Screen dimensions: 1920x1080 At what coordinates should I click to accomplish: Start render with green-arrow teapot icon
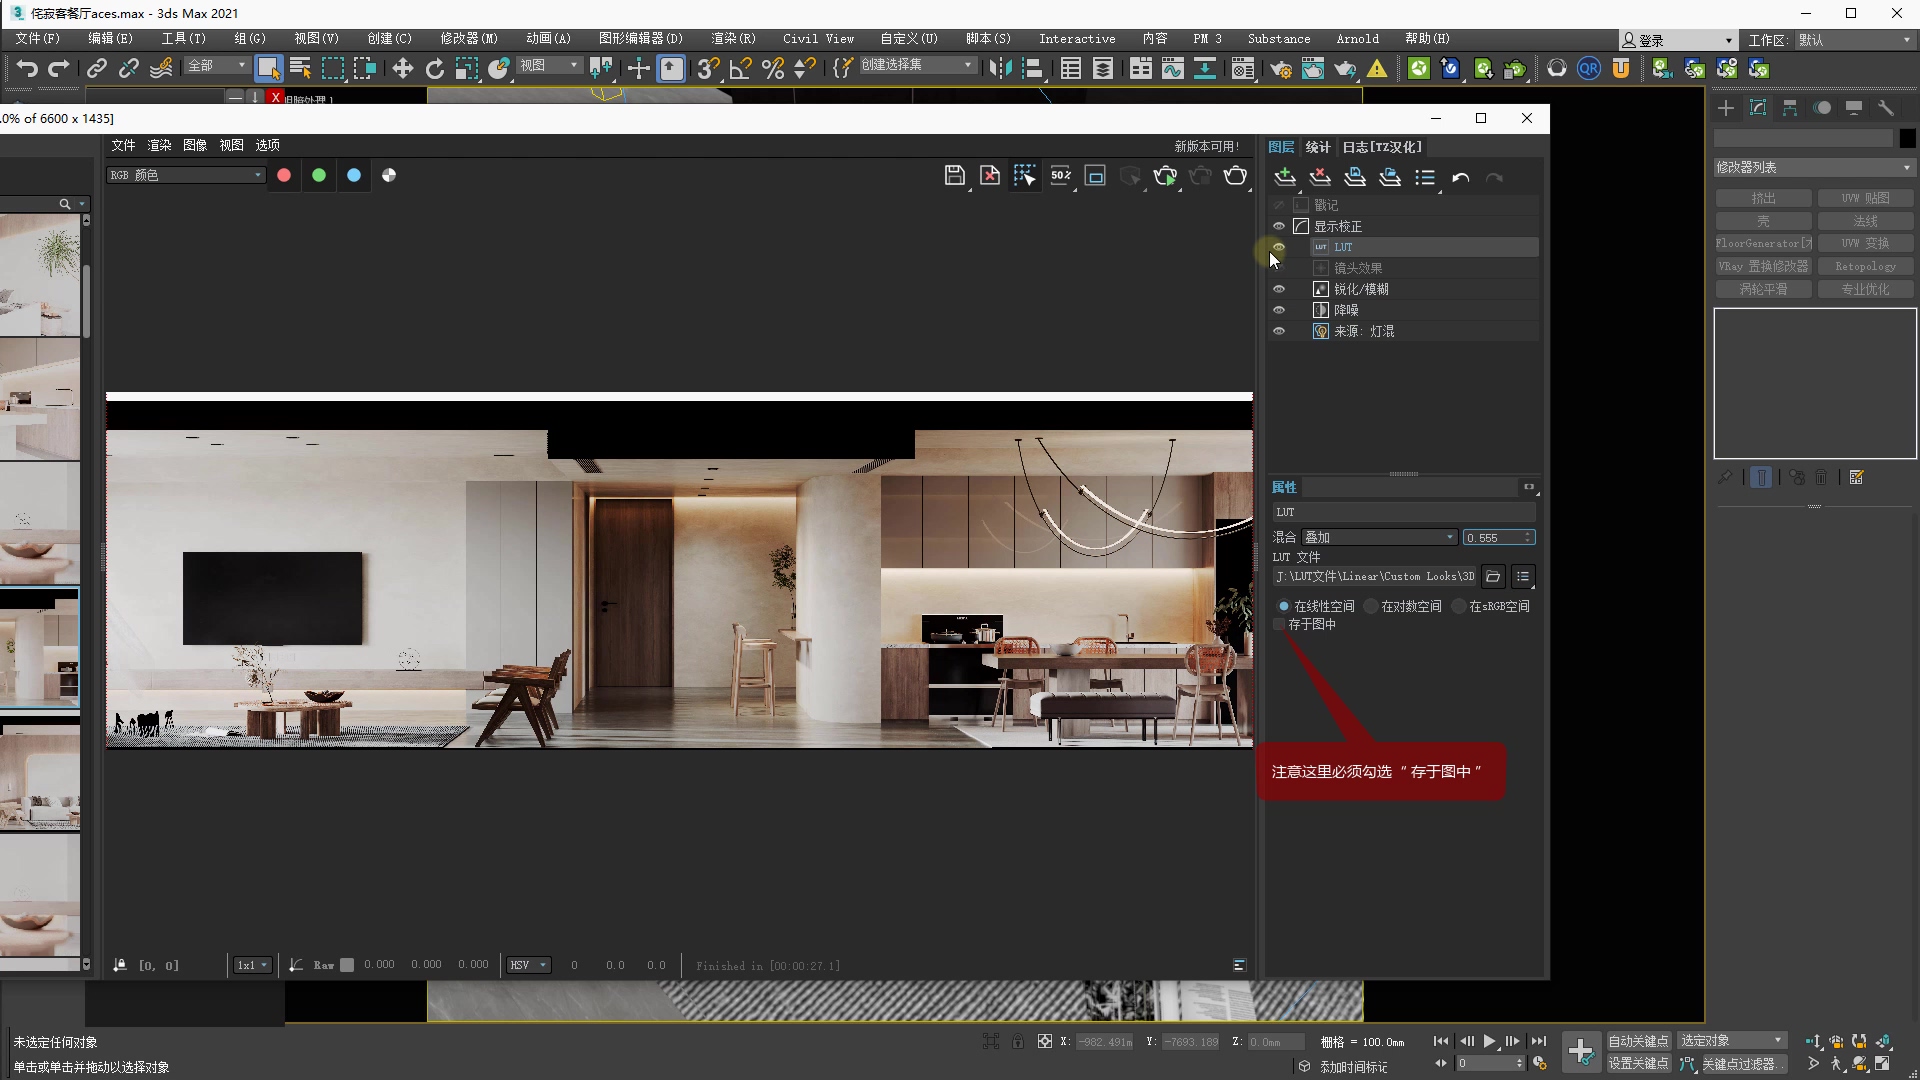pyautogui.click(x=1165, y=176)
